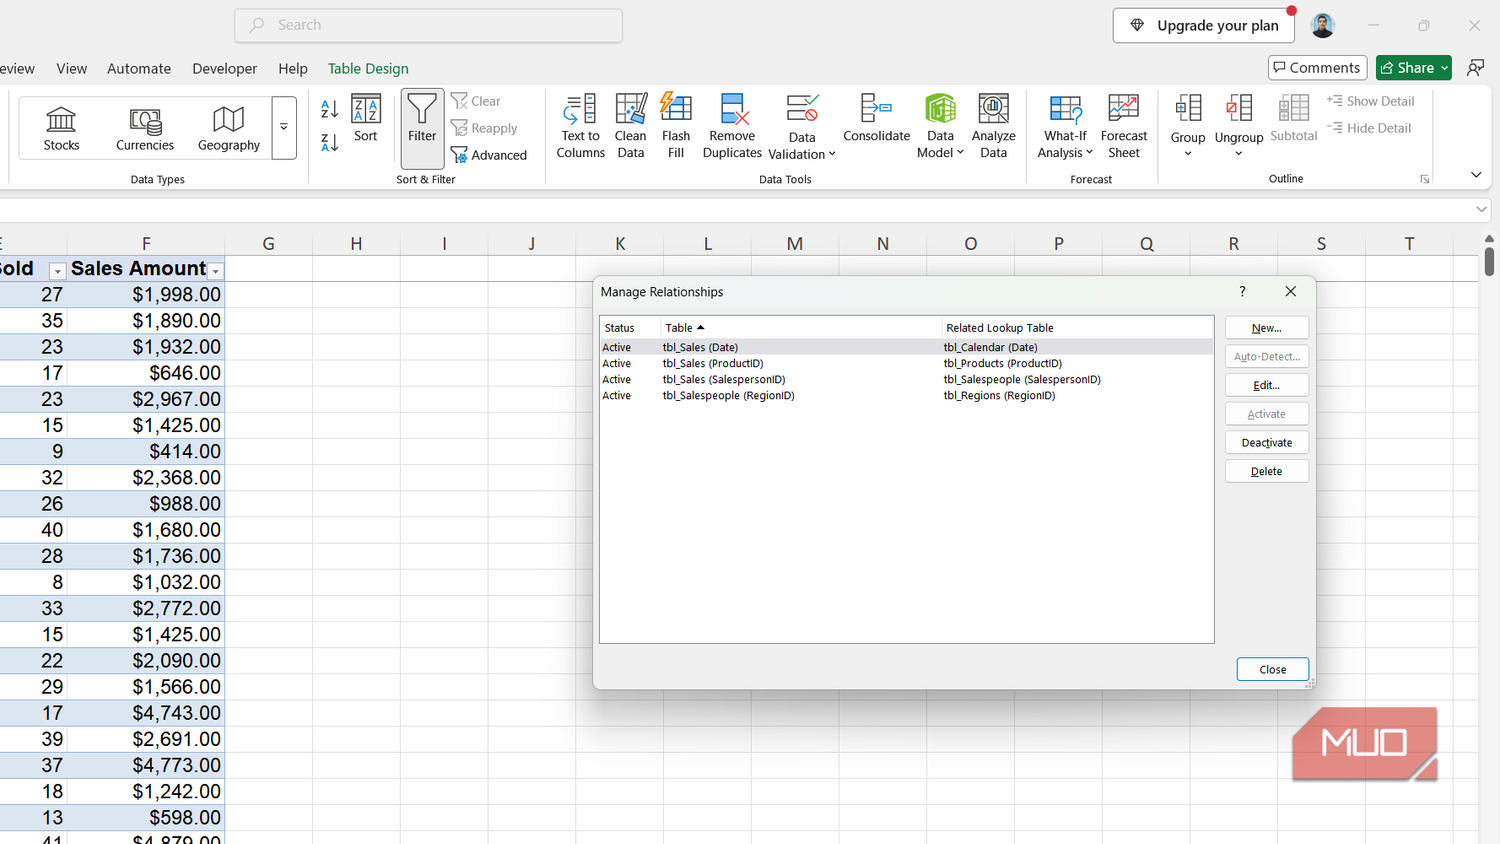
Task: Click Show Detail
Action: pos(1371,101)
